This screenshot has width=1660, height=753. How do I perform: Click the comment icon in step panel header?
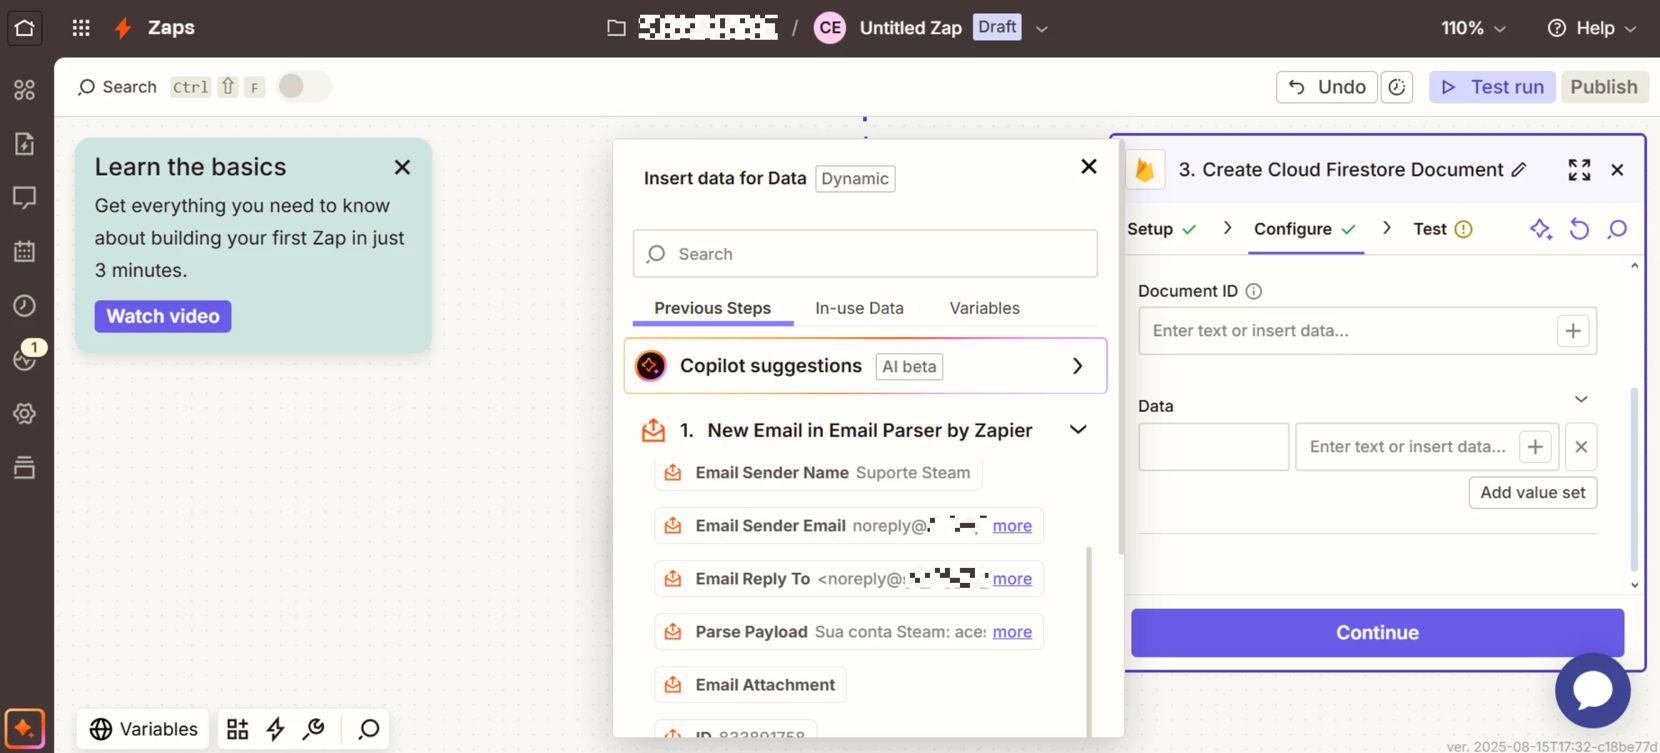(x=1617, y=229)
